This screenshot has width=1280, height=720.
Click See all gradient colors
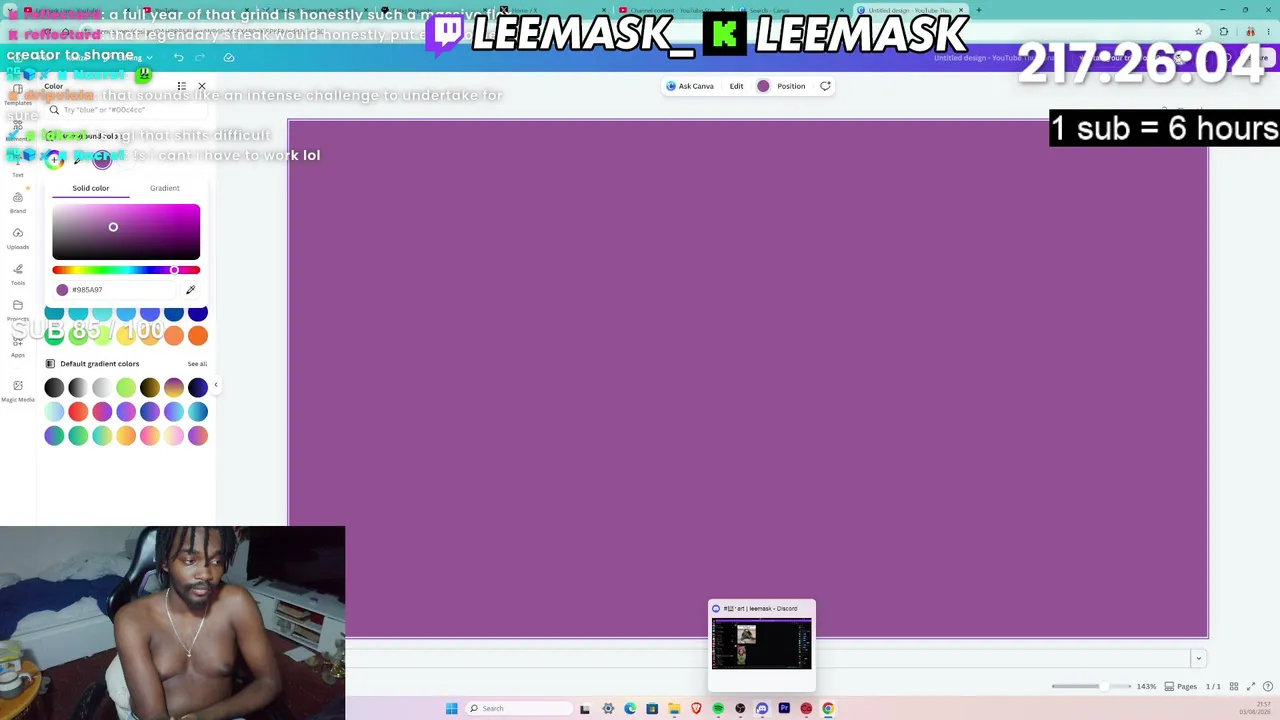pos(197,364)
